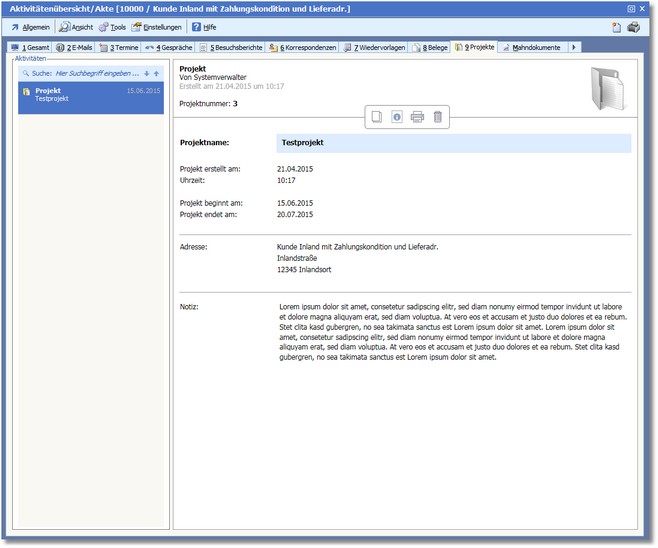658x548 pixels.
Task: Open the Tools menu
Action: pyautogui.click(x=113, y=27)
